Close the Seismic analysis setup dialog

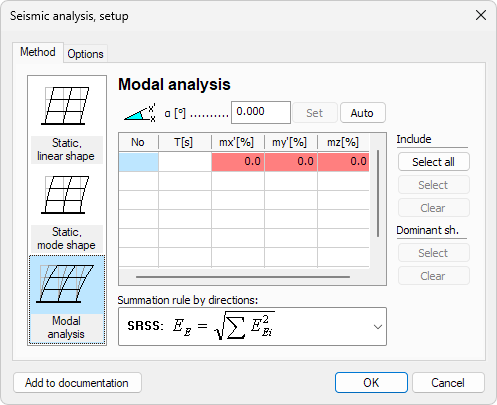(481, 15)
